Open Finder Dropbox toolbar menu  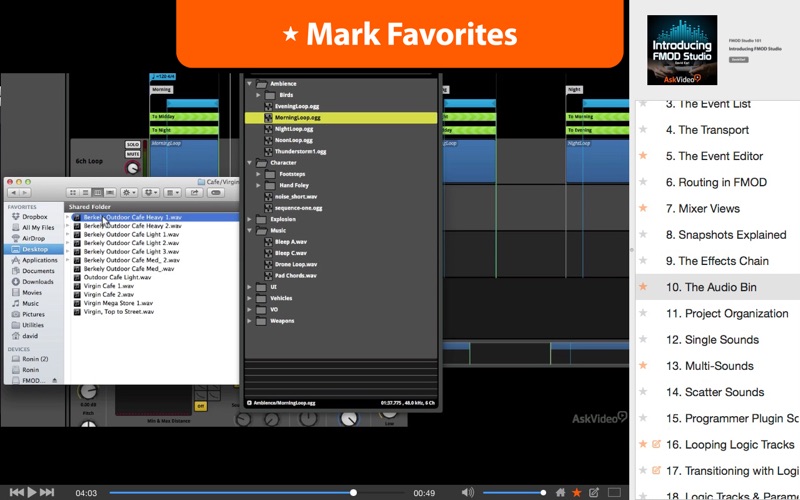point(151,193)
